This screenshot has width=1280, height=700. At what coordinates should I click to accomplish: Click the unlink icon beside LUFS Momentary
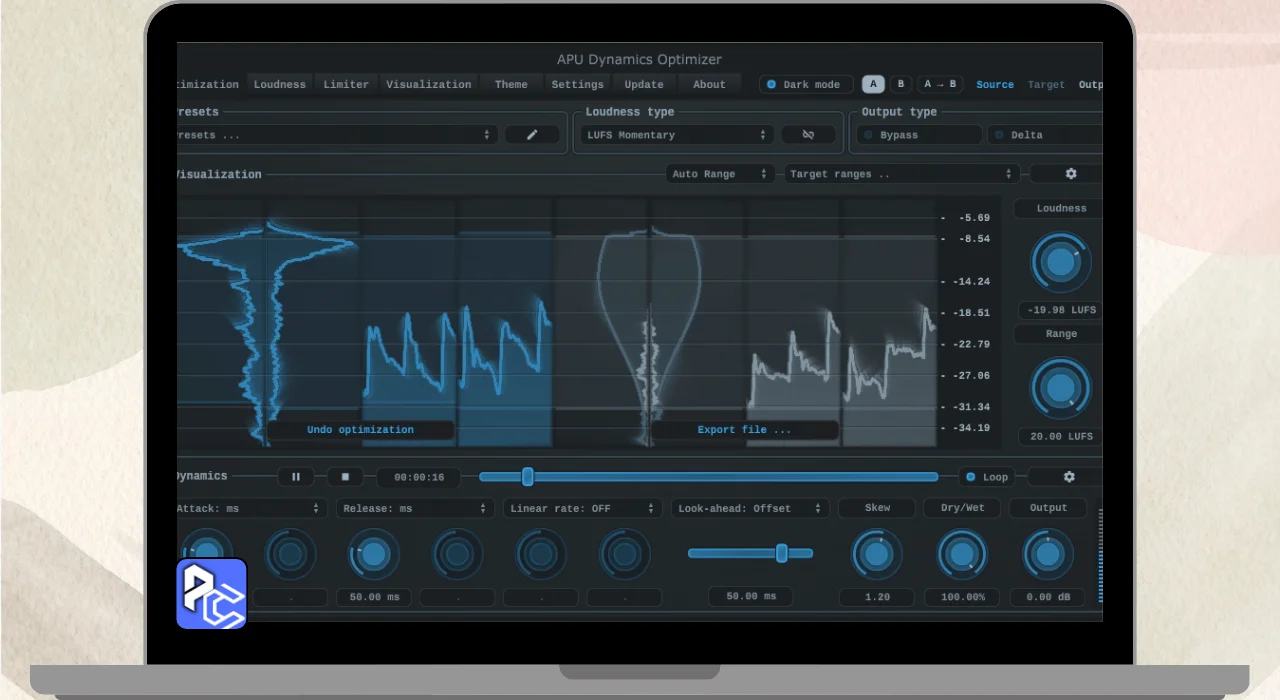(x=808, y=135)
